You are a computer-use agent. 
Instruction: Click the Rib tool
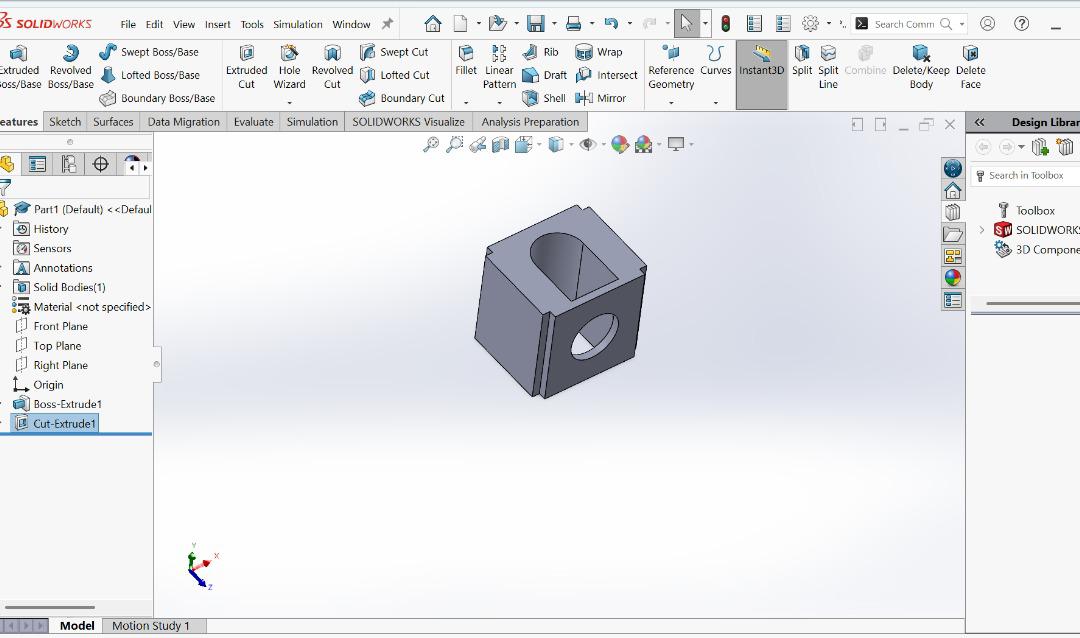pos(540,52)
